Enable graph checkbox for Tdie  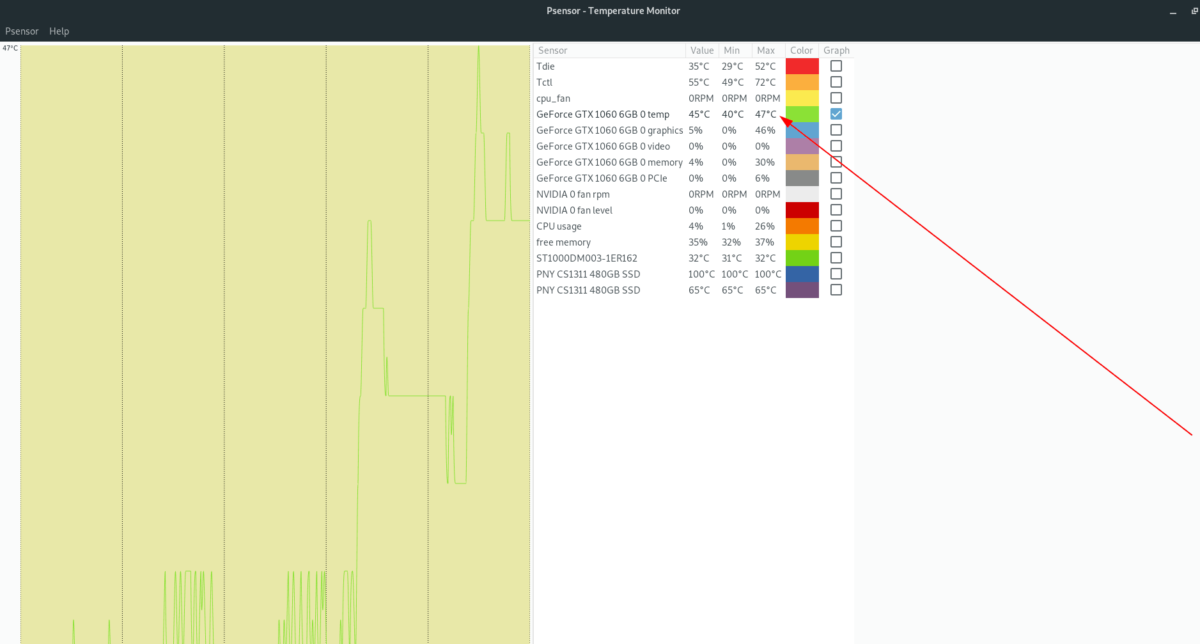pos(836,66)
